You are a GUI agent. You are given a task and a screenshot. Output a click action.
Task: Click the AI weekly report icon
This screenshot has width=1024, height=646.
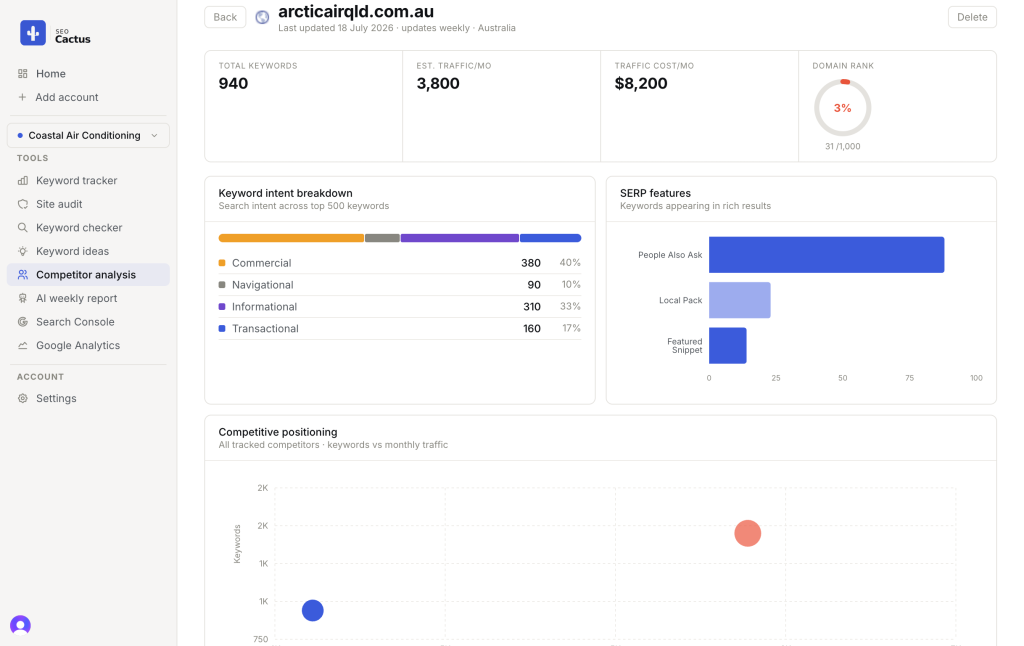point(23,298)
